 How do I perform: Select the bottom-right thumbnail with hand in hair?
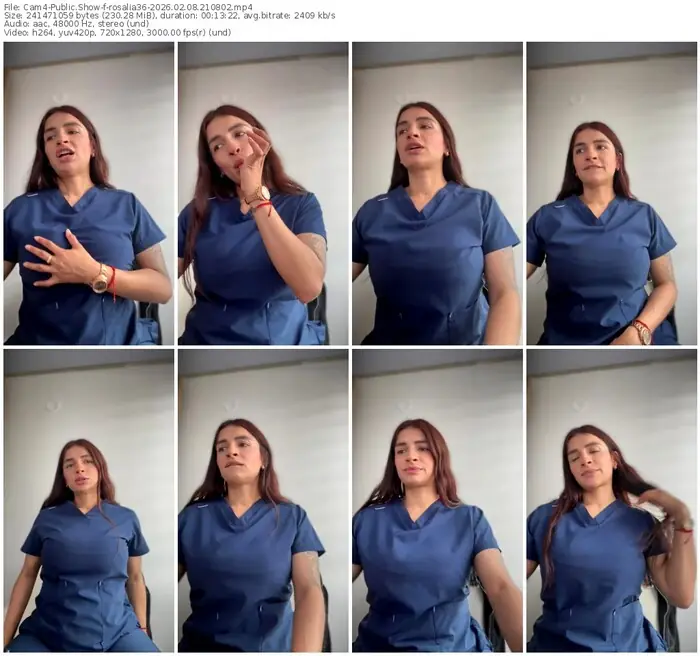(611, 500)
